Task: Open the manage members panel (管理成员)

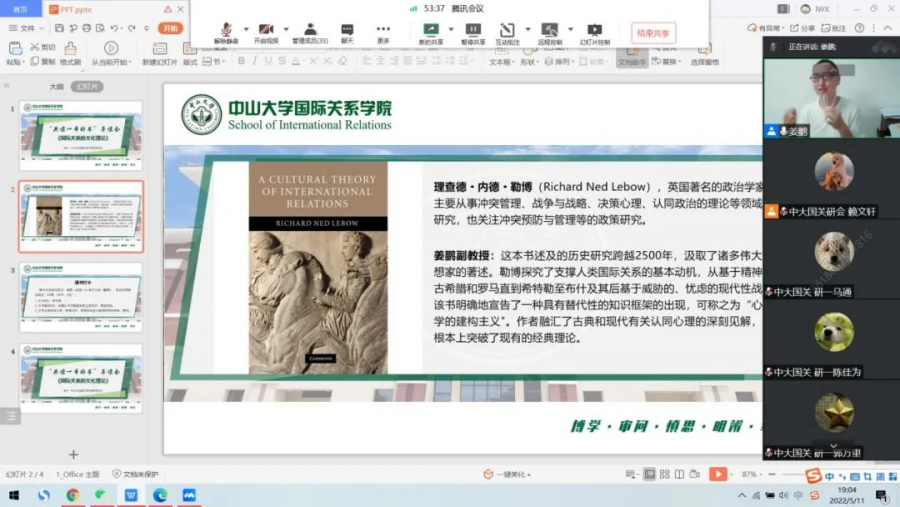Action: tap(310, 30)
